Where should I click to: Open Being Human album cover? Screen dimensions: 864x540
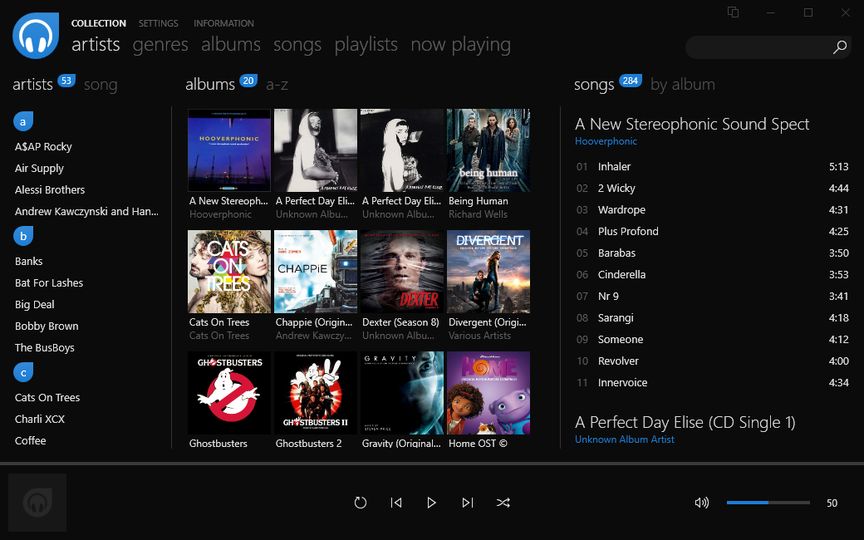(x=488, y=150)
